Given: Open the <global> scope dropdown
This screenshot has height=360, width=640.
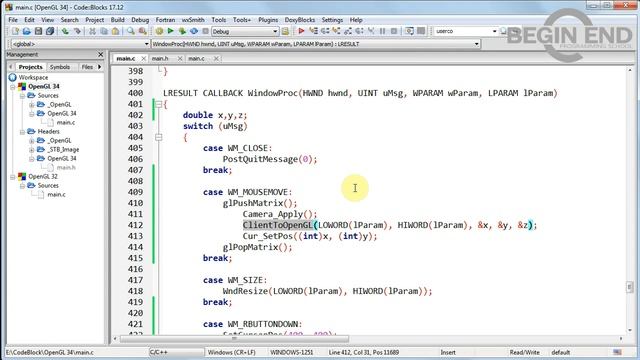Looking at the screenshot, I should [x=147, y=44].
